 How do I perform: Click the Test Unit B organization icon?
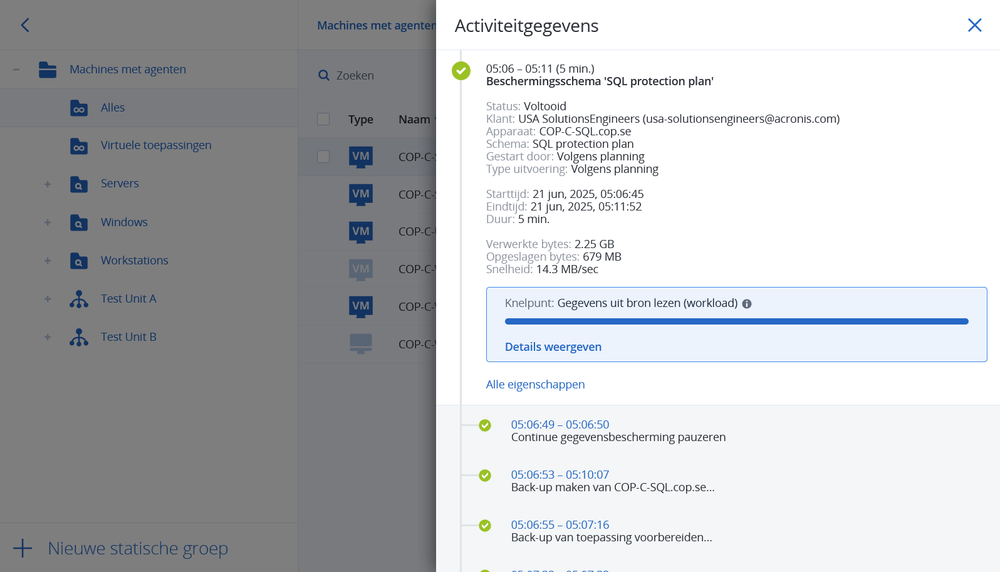[78, 337]
